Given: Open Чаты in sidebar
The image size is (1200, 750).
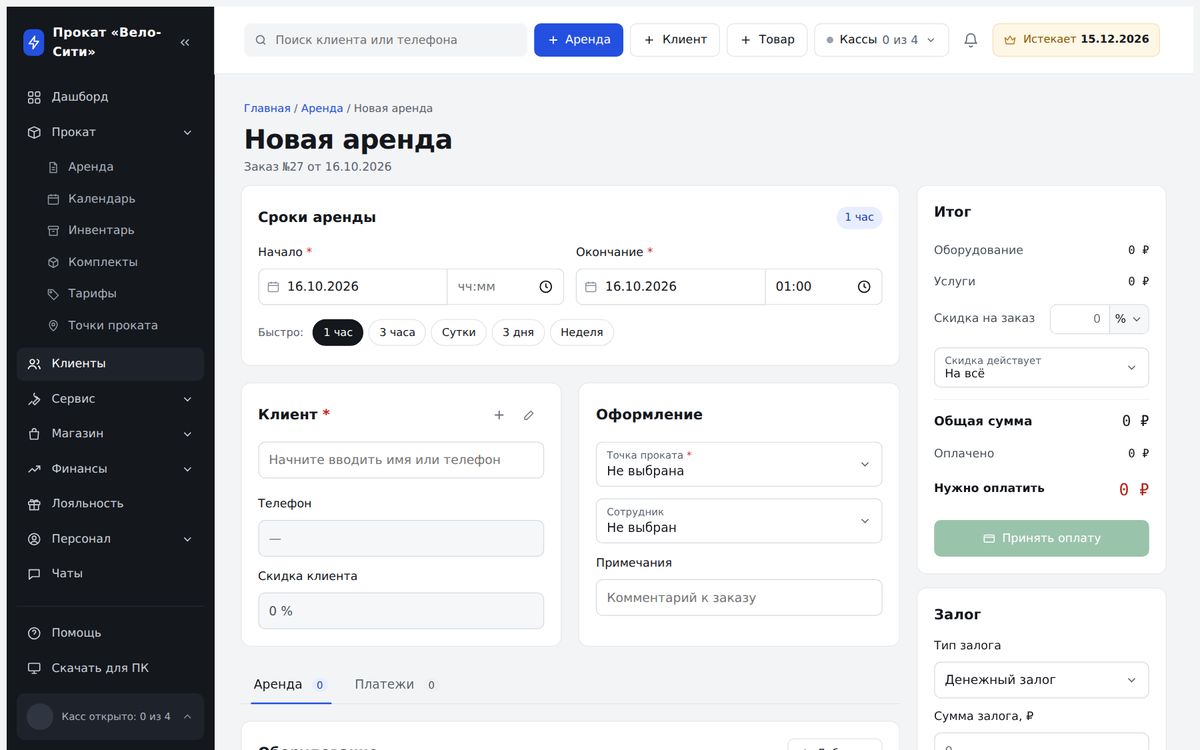Looking at the screenshot, I should (x=110, y=574).
